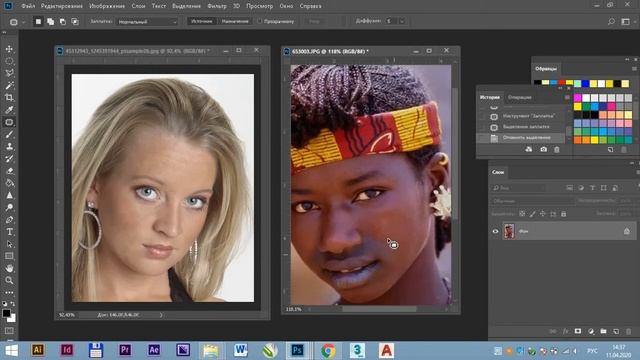640x360 pixels.
Task: Create new snapshot with History camera icon
Action: 543,149
